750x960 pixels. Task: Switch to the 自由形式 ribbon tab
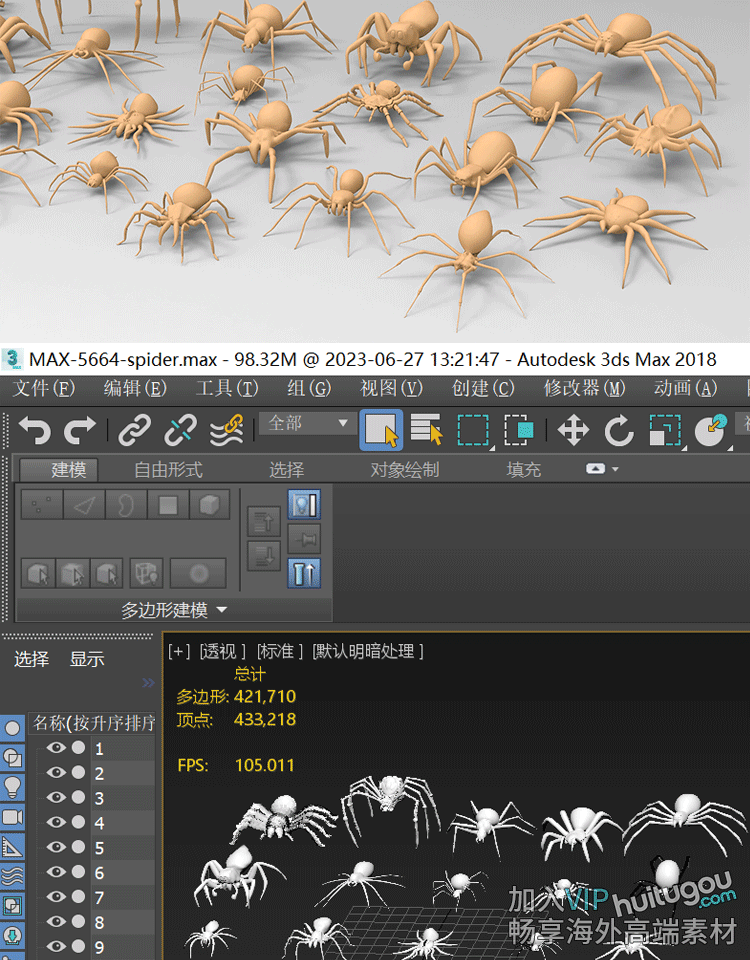[168, 469]
